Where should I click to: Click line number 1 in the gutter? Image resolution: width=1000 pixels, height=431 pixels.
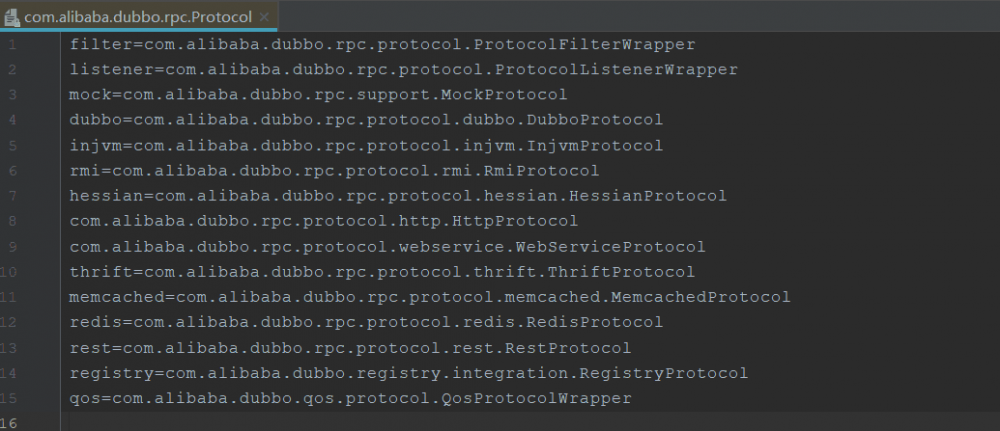[10, 45]
